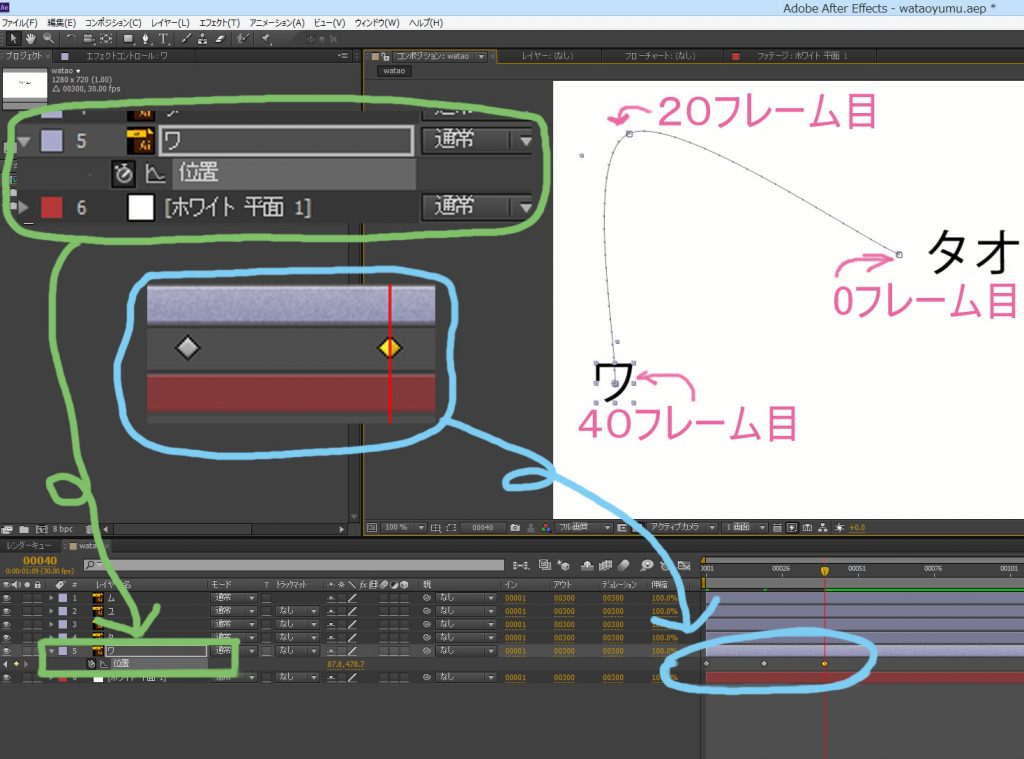The image size is (1024, 759).
Task: Click label color swatch of layer 1 ム
Action: (63, 598)
